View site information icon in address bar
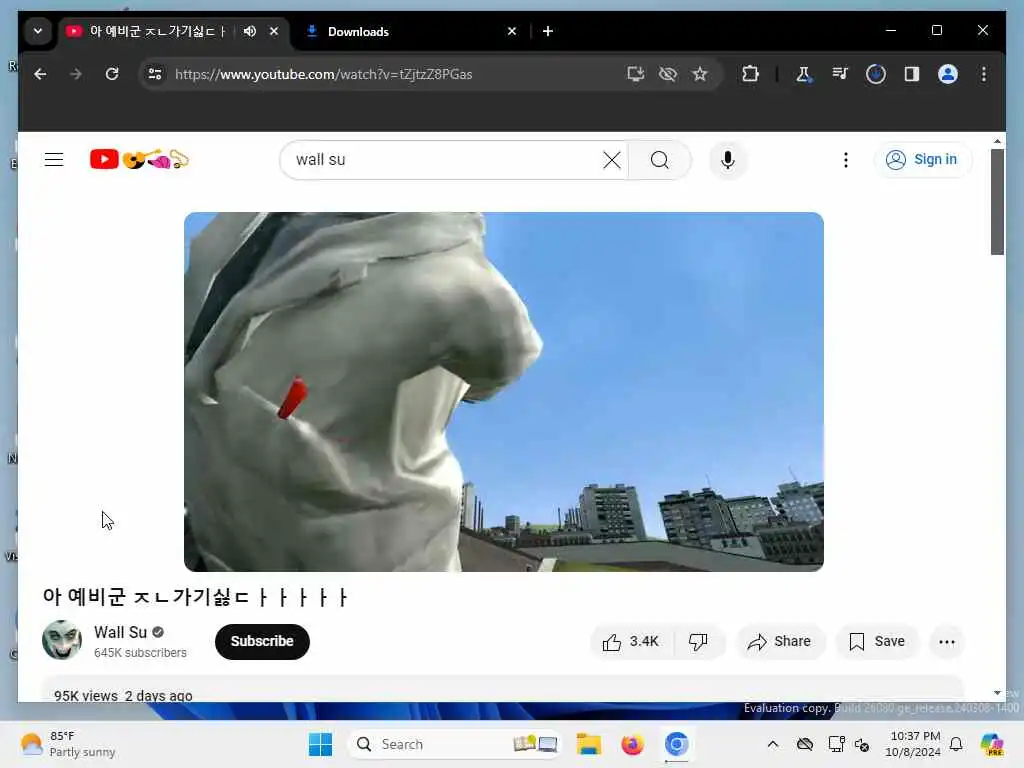This screenshot has height=768, width=1024. [x=155, y=74]
